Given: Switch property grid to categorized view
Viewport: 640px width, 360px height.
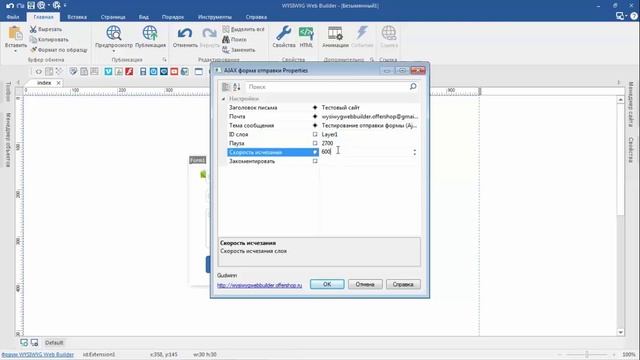Looking at the screenshot, I should [226, 87].
